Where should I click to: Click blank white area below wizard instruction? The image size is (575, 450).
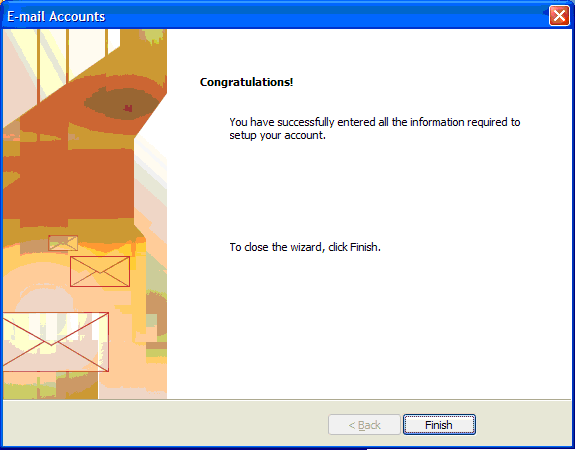click(367, 323)
